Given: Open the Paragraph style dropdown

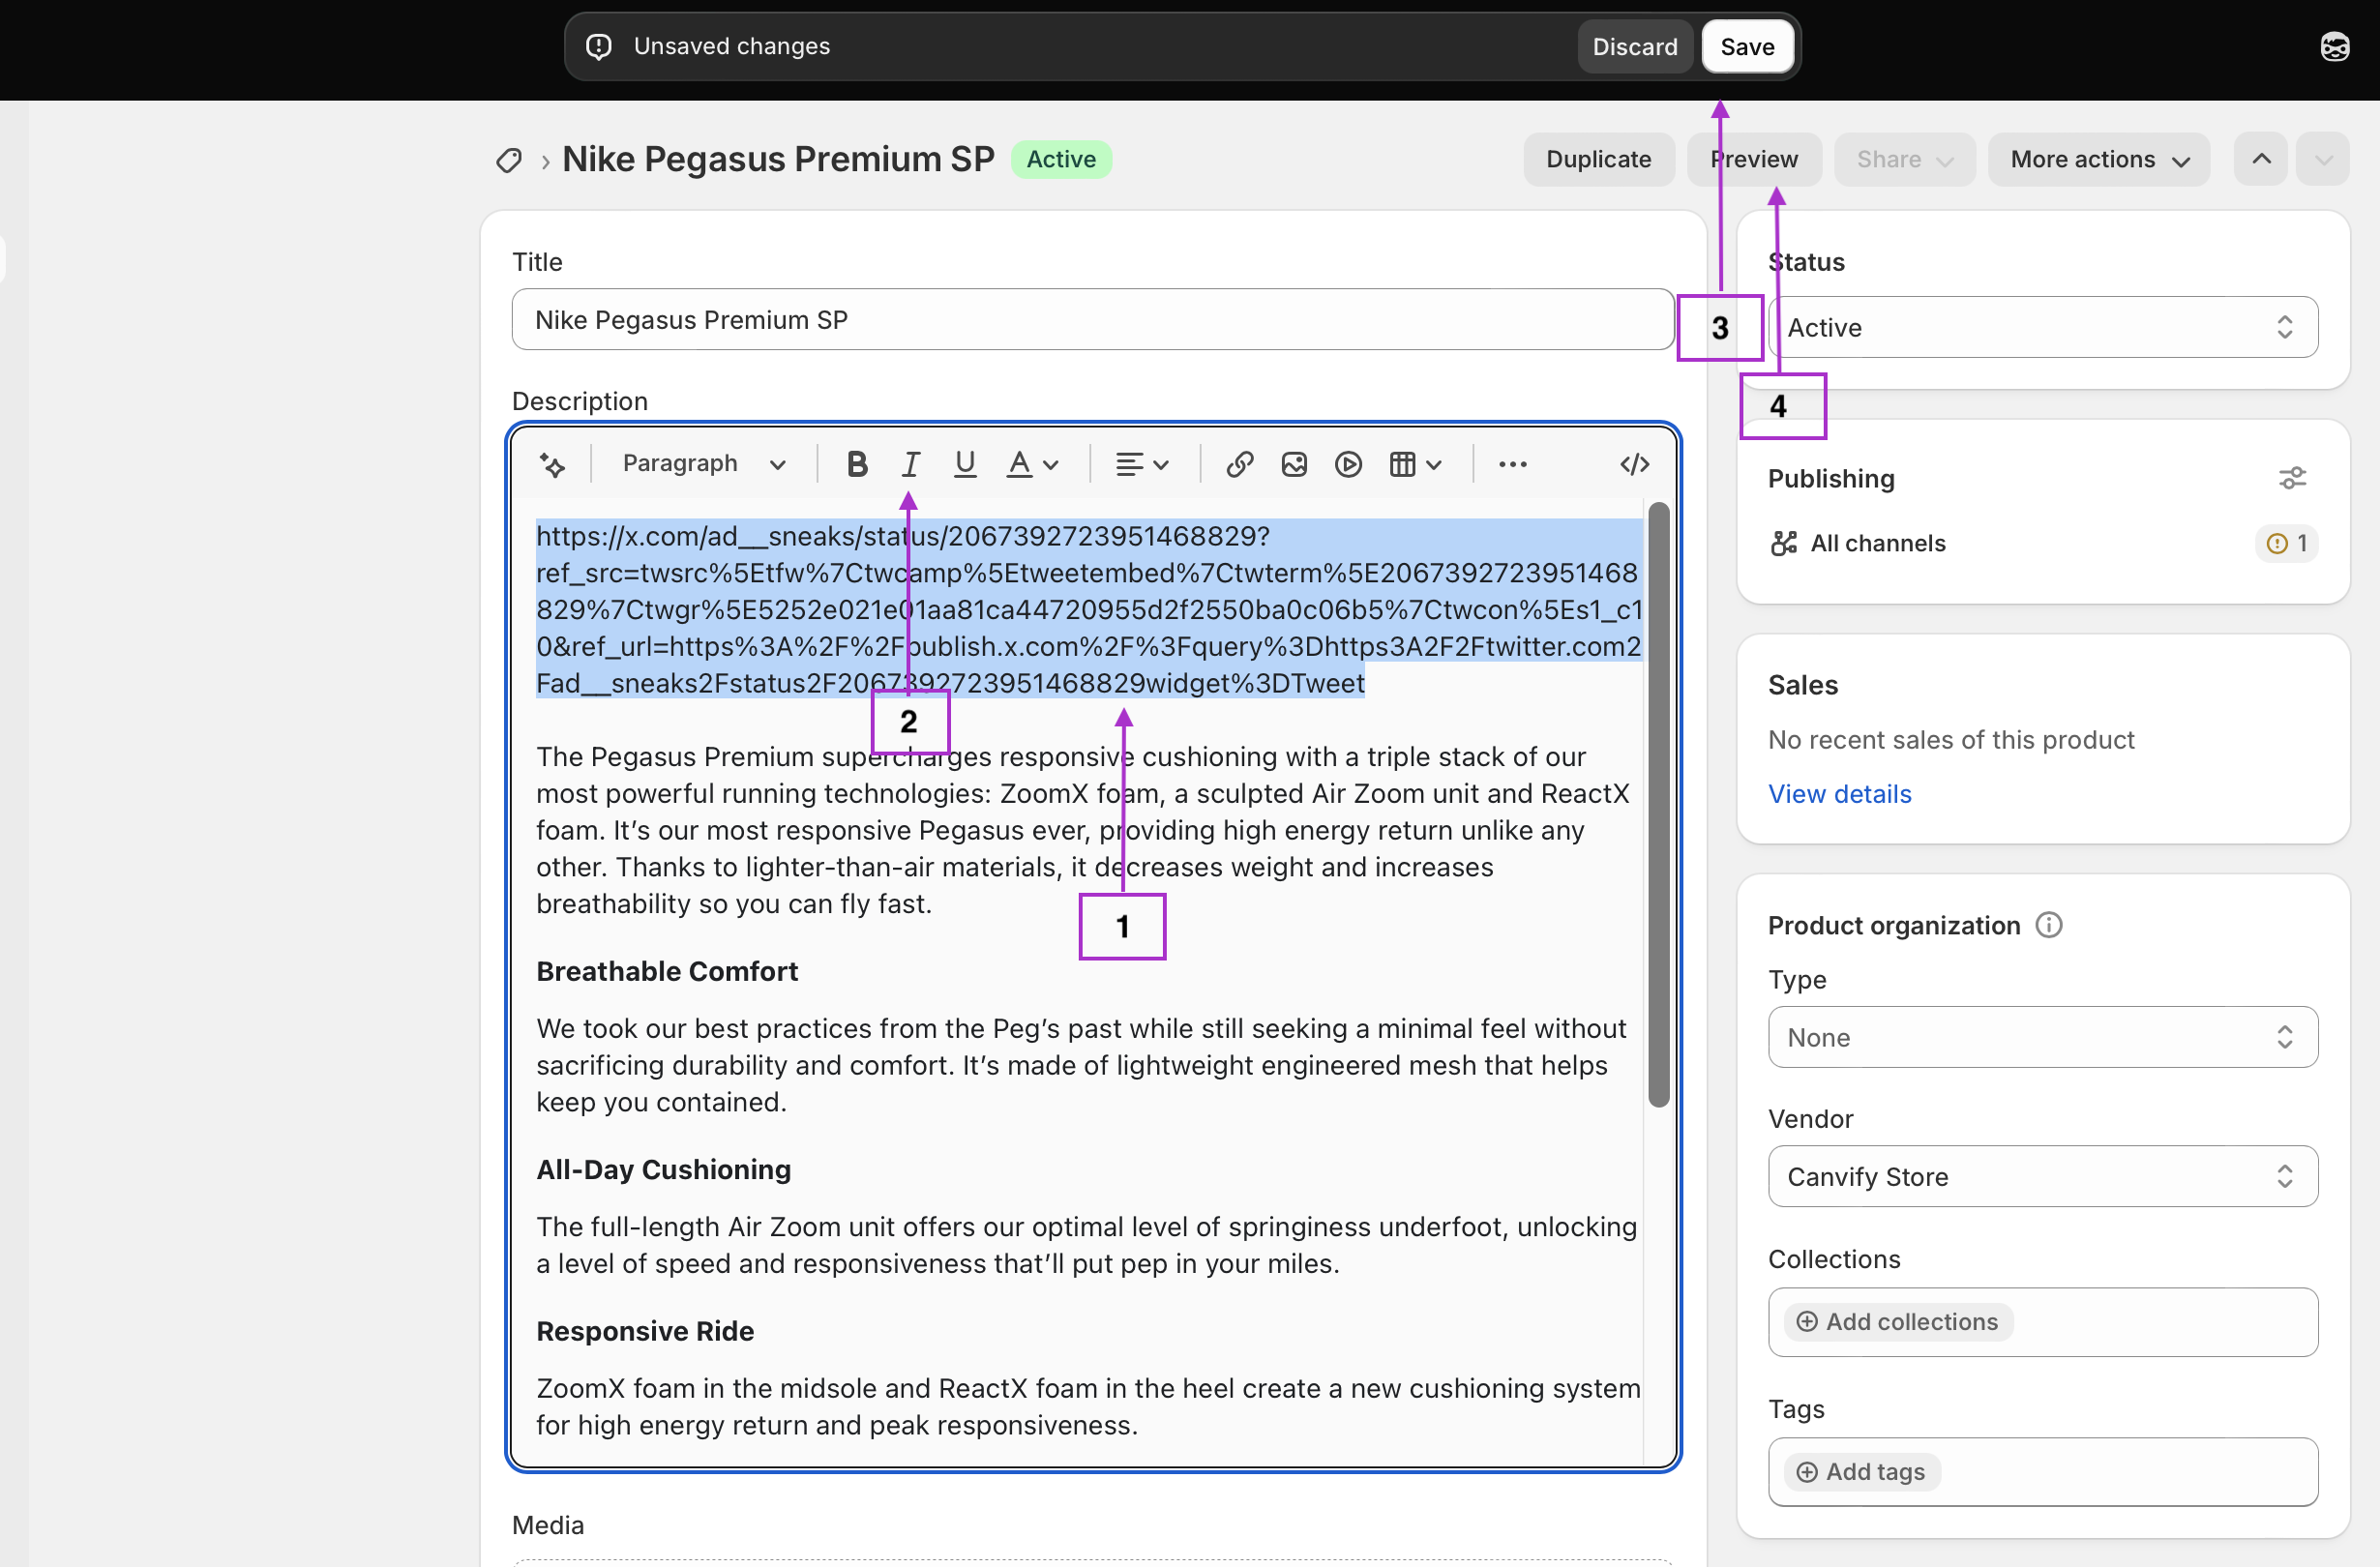Looking at the screenshot, I should 704,463.
